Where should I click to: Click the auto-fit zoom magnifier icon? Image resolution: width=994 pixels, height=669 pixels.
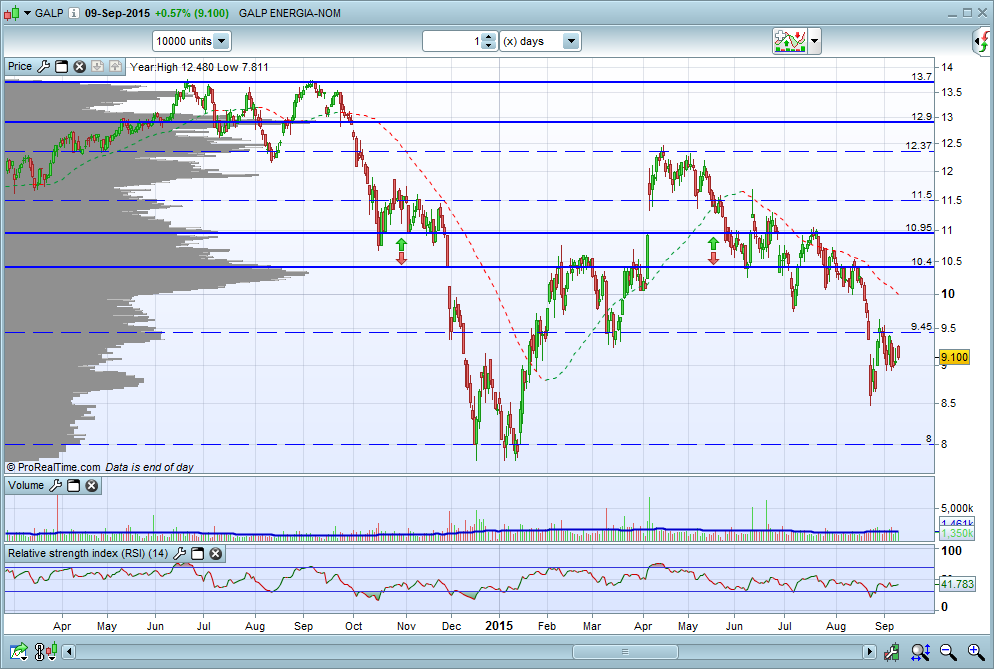920,652
